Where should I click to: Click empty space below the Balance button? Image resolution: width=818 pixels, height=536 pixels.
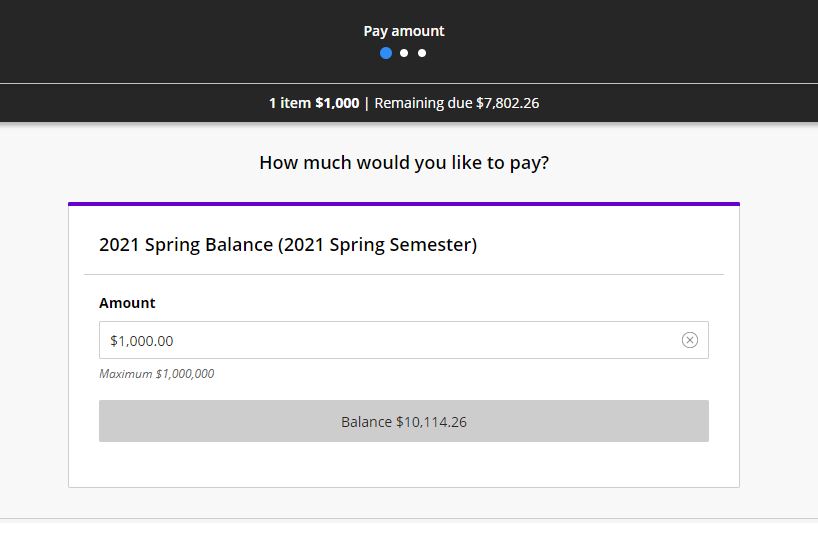[404, 464]
